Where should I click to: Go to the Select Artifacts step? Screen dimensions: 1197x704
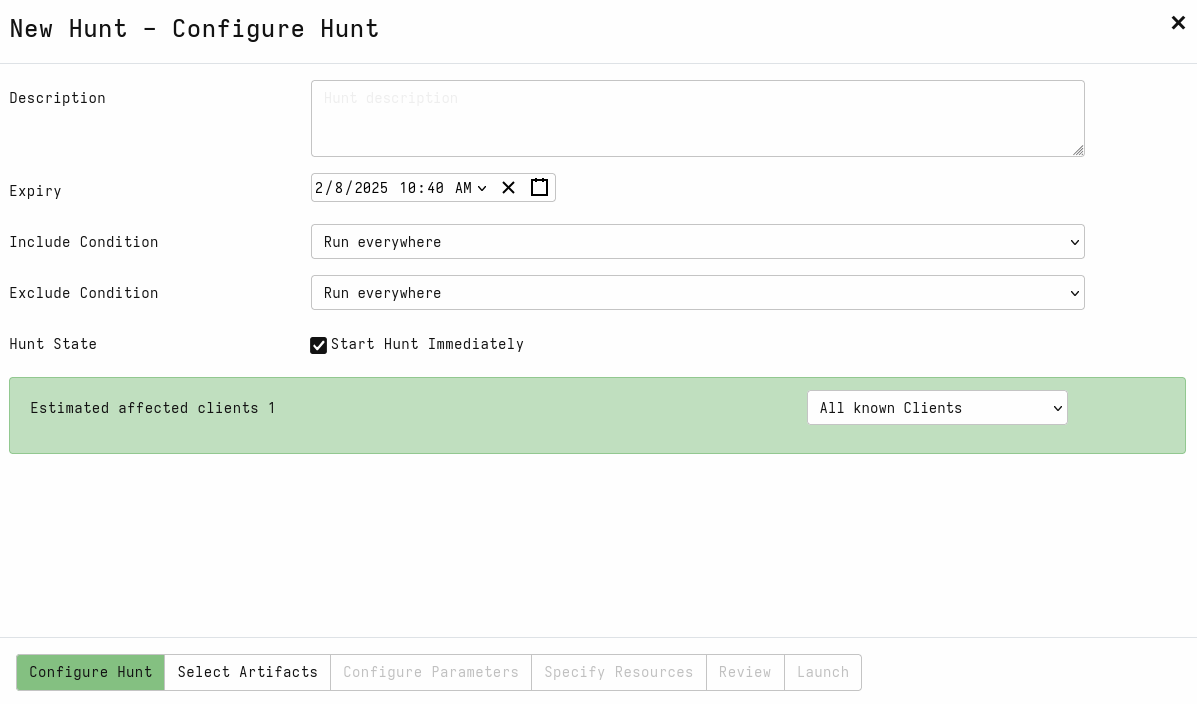pos(247,672)
